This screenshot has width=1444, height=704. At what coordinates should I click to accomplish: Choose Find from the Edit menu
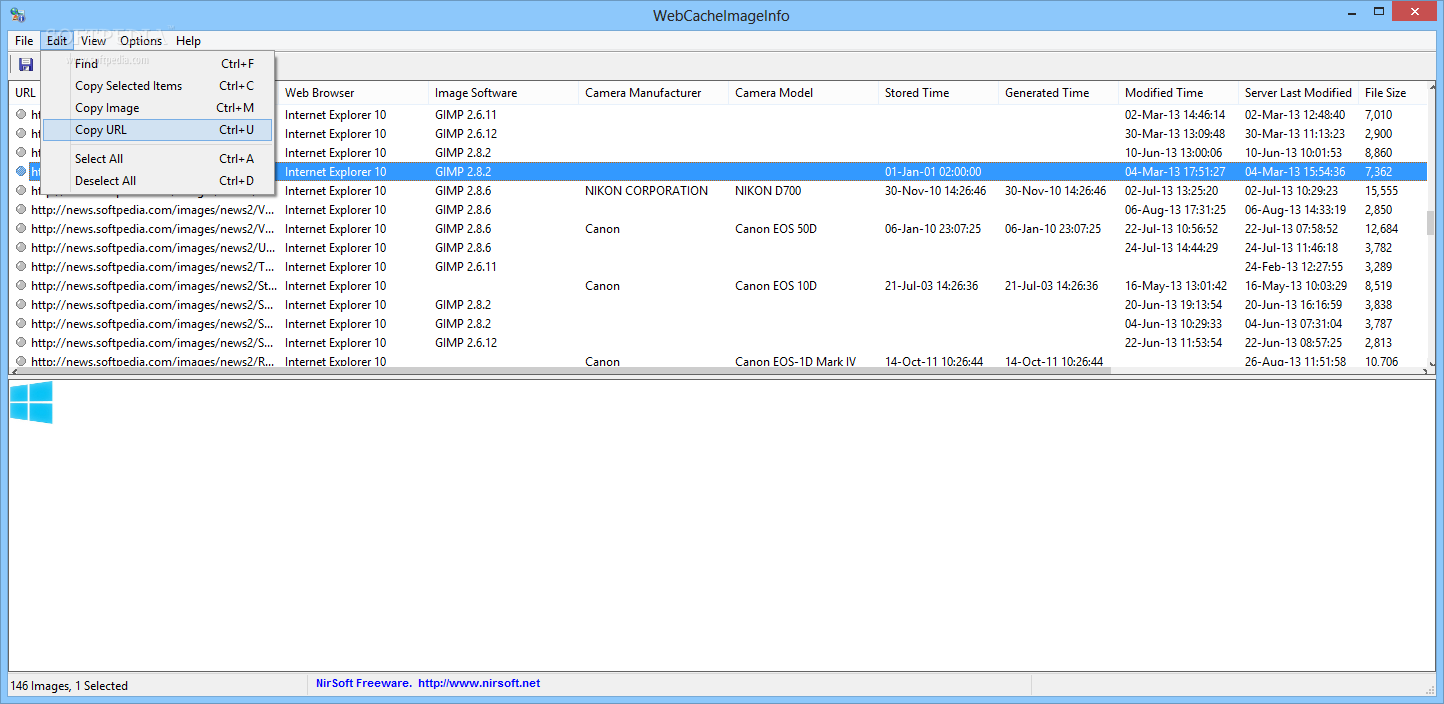[x=158, y=64]
